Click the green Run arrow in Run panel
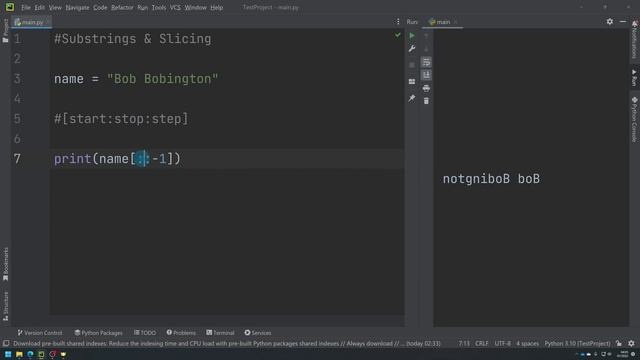The height and width of the screenshot is (360, 640). click(412, 36)
